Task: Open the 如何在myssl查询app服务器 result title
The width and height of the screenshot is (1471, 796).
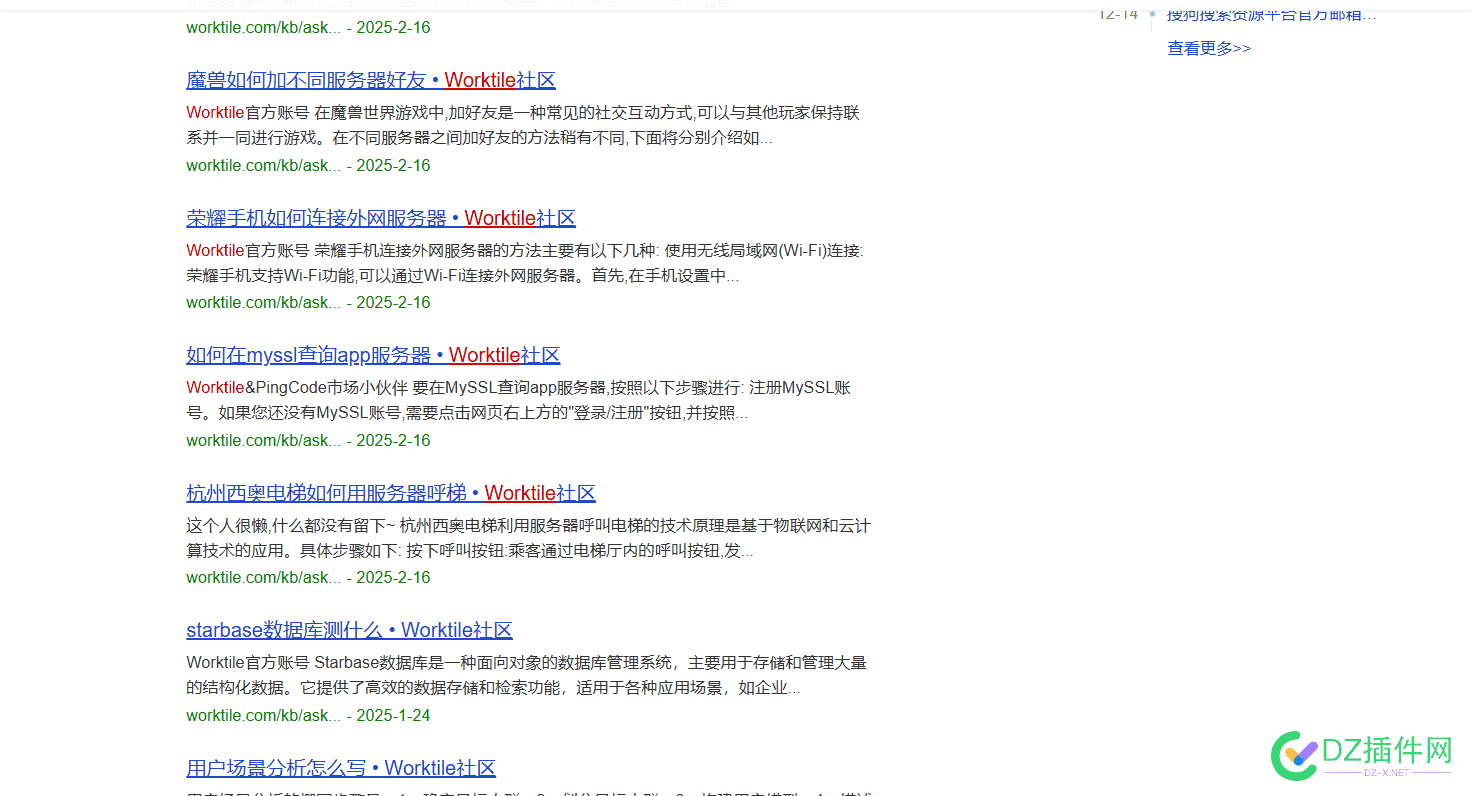Action: 373,355
